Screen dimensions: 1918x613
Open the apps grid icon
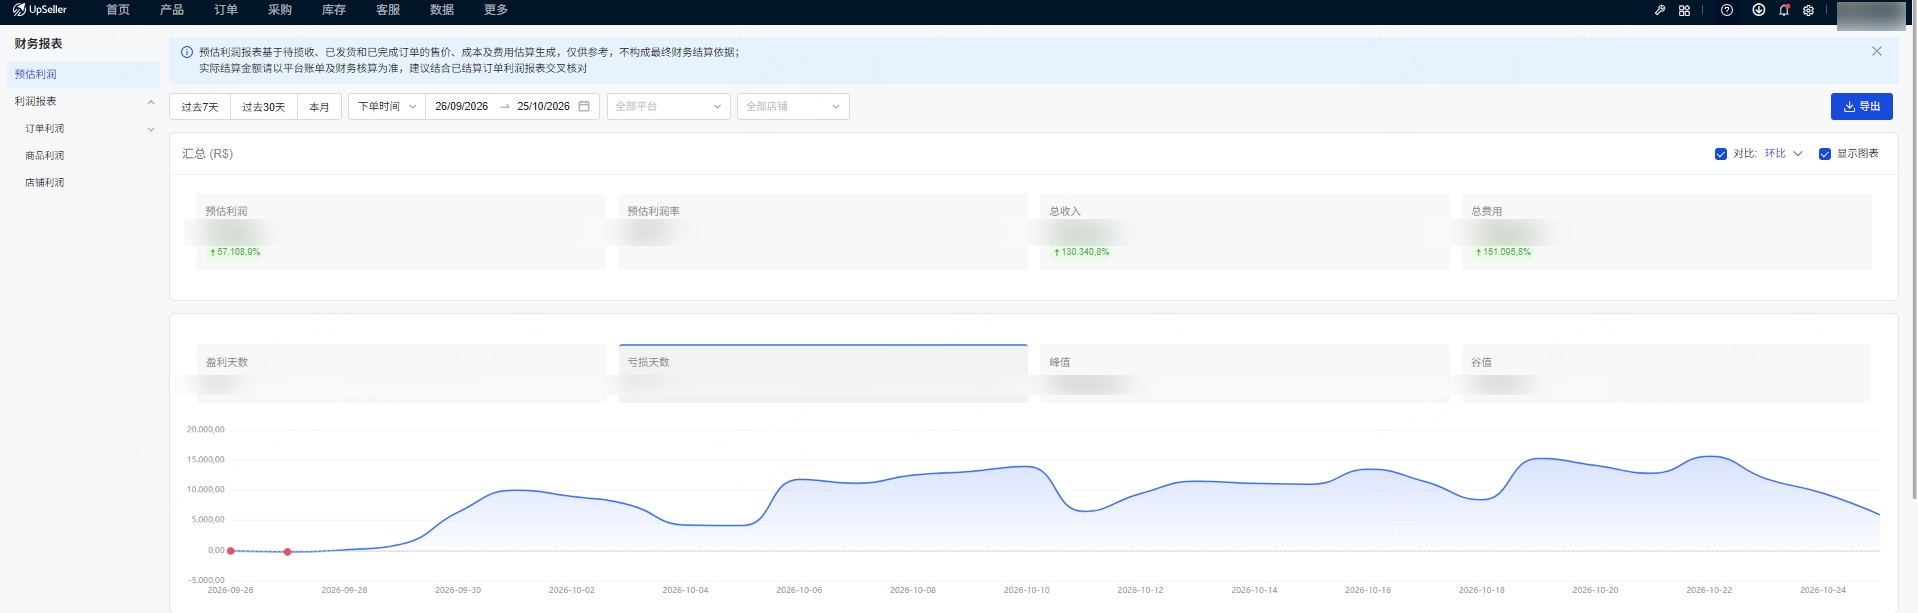tap(1684, 10)
